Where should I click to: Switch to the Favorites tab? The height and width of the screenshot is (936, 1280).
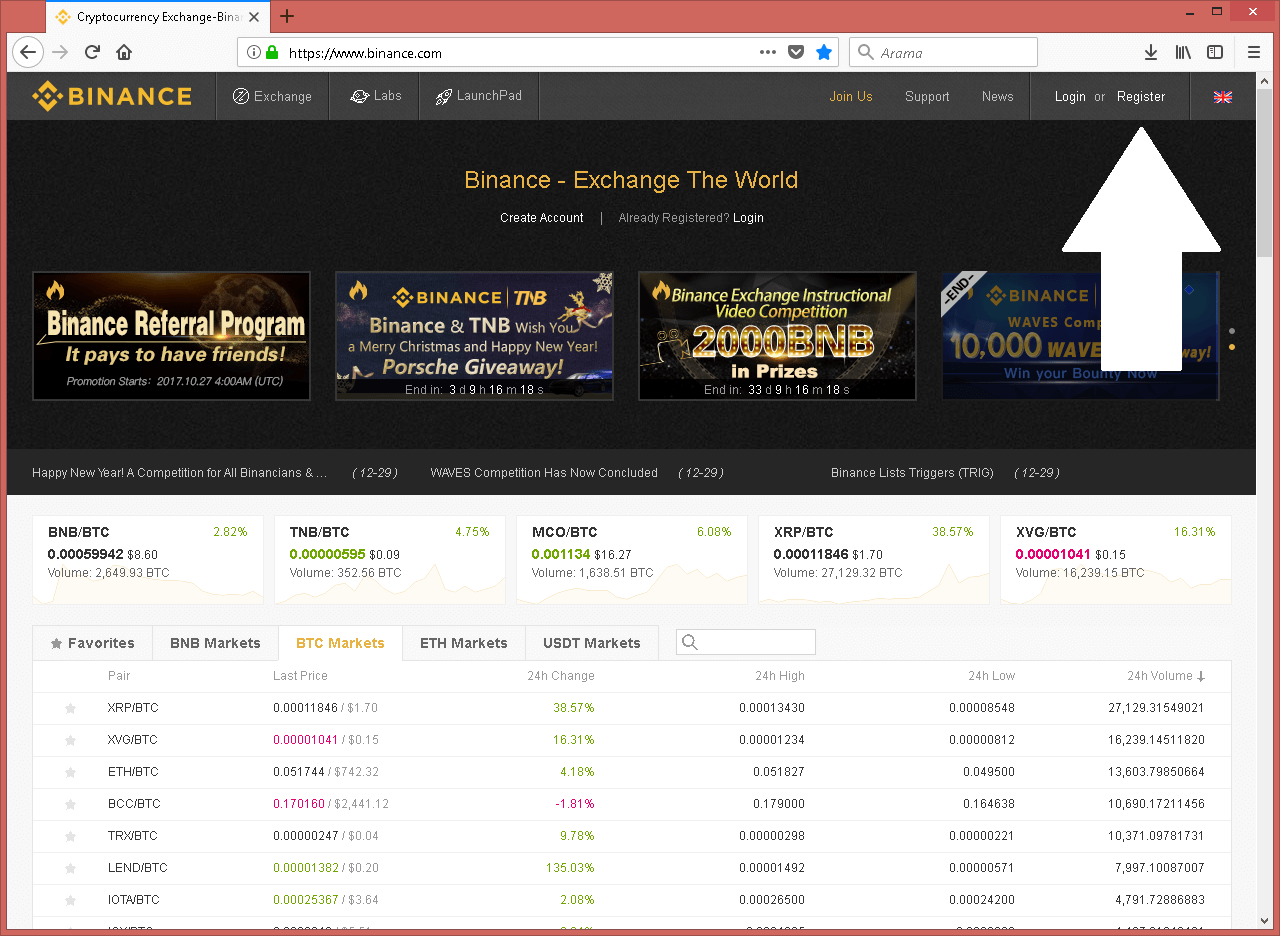tap(93, 643)
